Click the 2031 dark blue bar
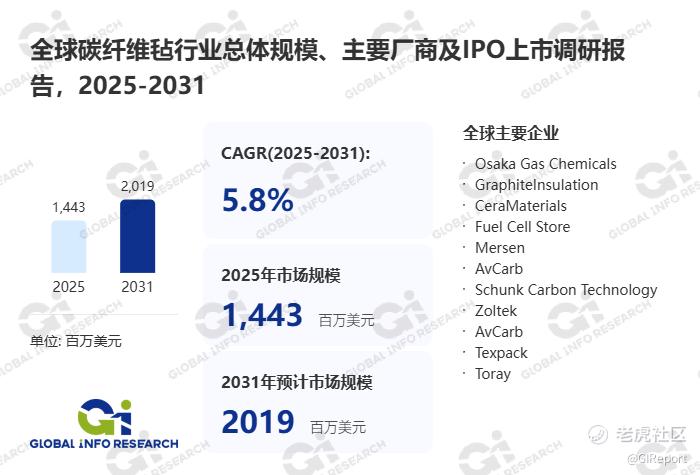 point(138,236)
